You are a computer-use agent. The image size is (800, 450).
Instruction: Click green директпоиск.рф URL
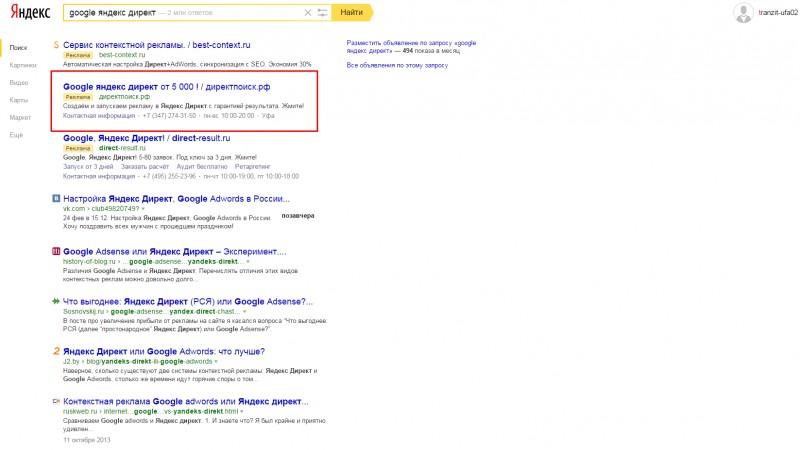124,96
